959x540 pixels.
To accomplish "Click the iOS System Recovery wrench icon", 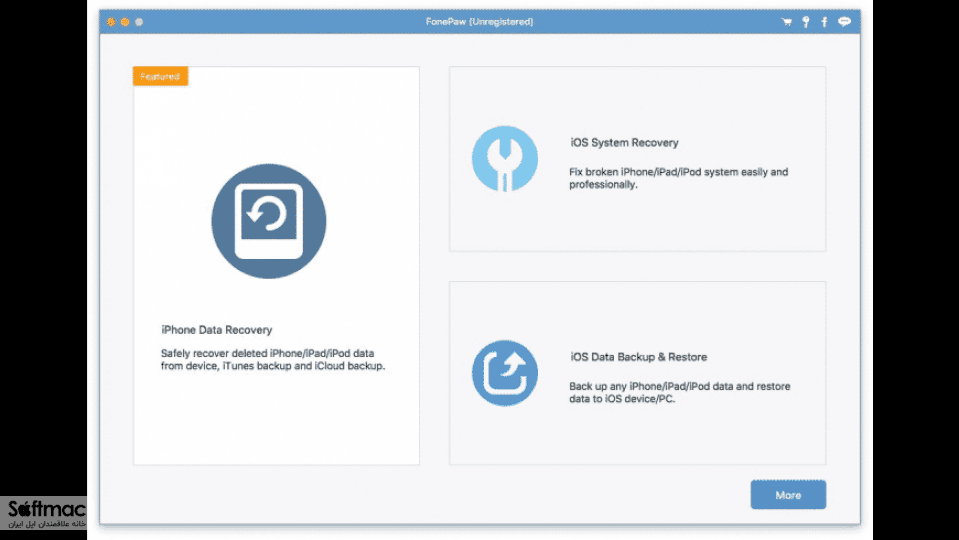I will coord(505,159).
